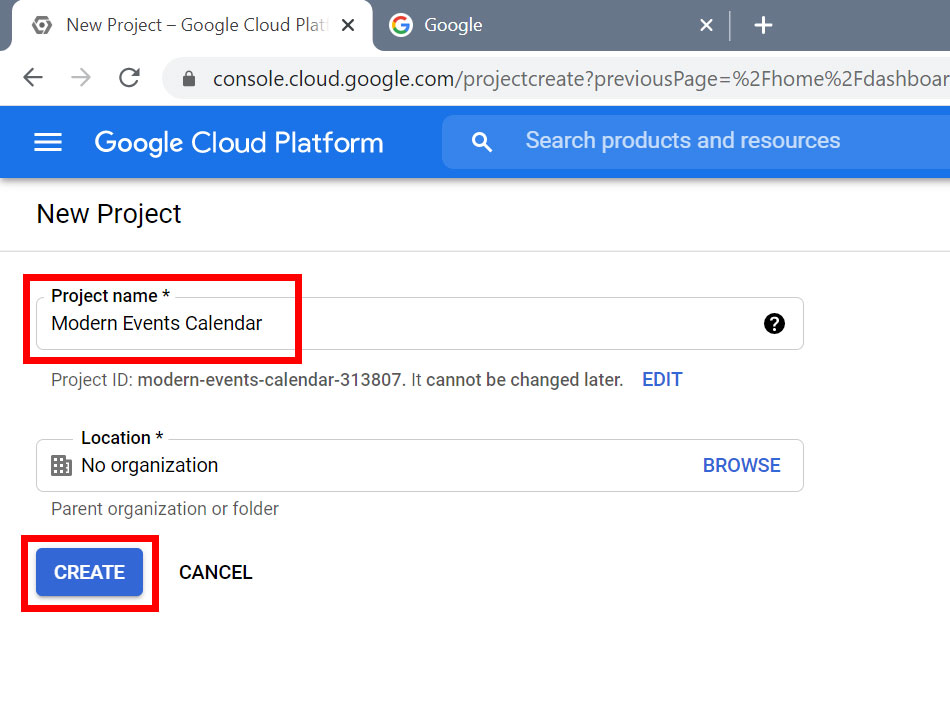Go back with the browser back arrow
This screenshot has height=703, width=950.
coord(33,78)
